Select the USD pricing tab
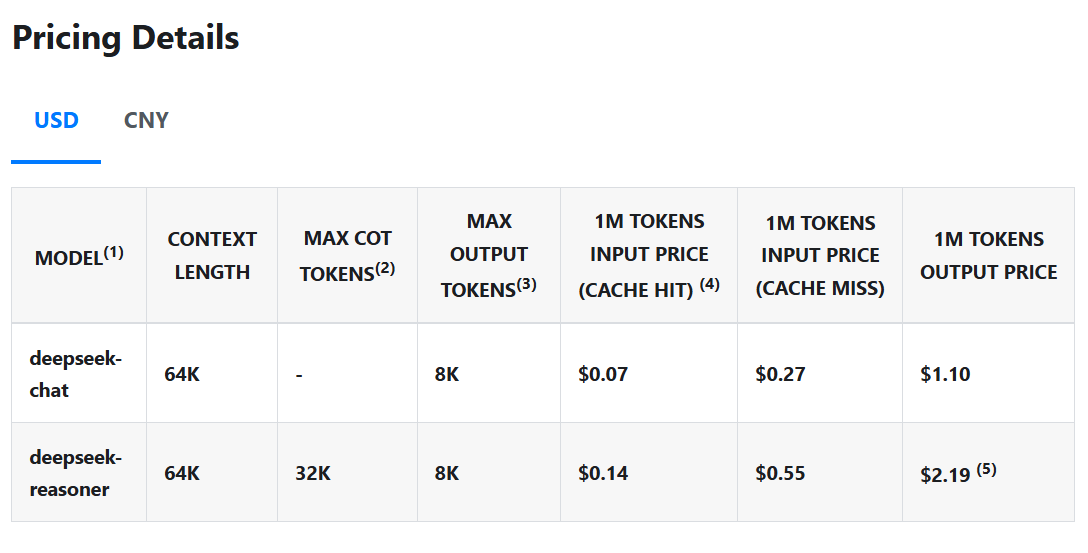 click(56, 121)
